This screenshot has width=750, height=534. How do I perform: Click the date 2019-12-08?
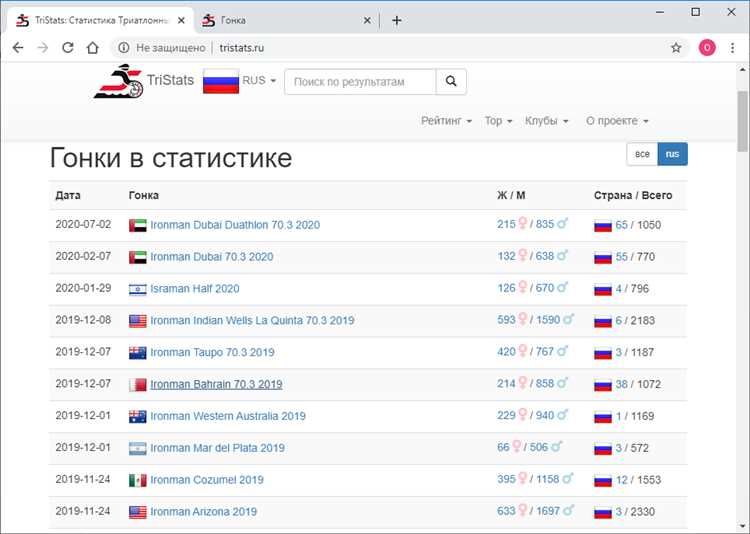pyautogui.click(x=83, y=320)
